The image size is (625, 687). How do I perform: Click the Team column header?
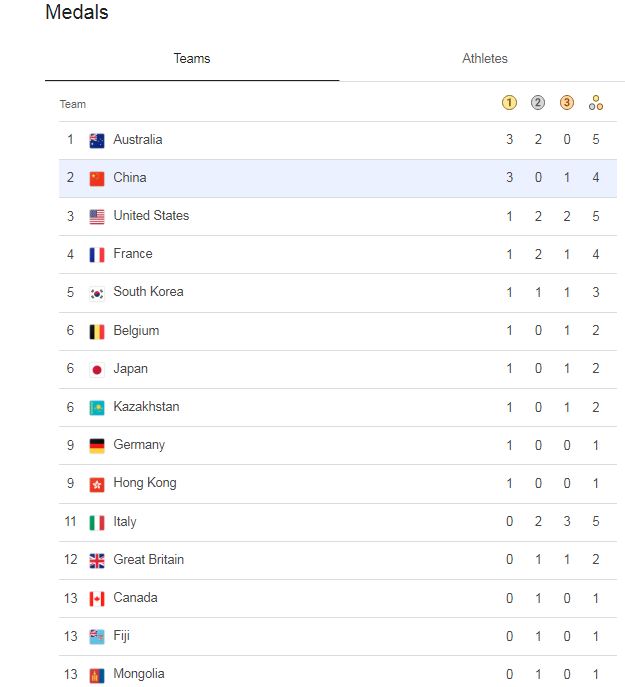point(73,104)
